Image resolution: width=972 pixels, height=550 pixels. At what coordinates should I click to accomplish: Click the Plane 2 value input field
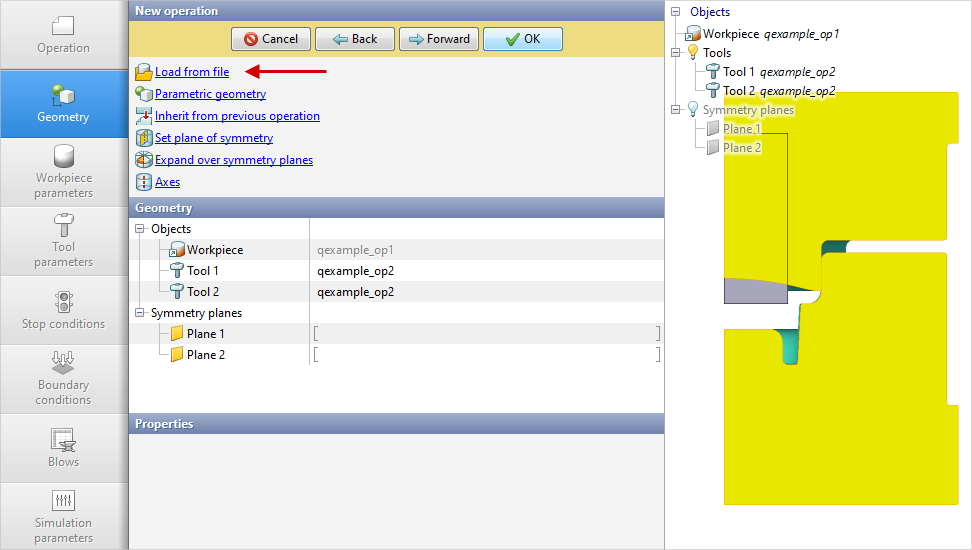(486, 355)
